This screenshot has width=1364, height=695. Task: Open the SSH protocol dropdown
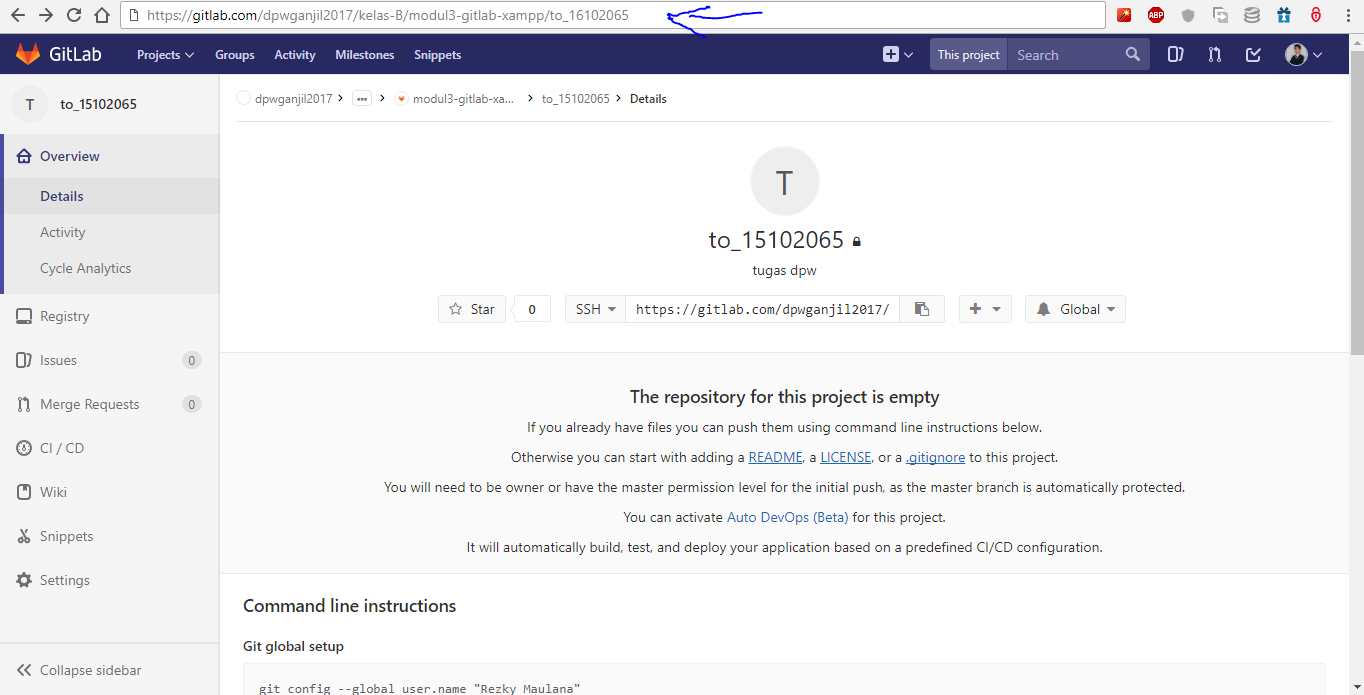point(594,308)
